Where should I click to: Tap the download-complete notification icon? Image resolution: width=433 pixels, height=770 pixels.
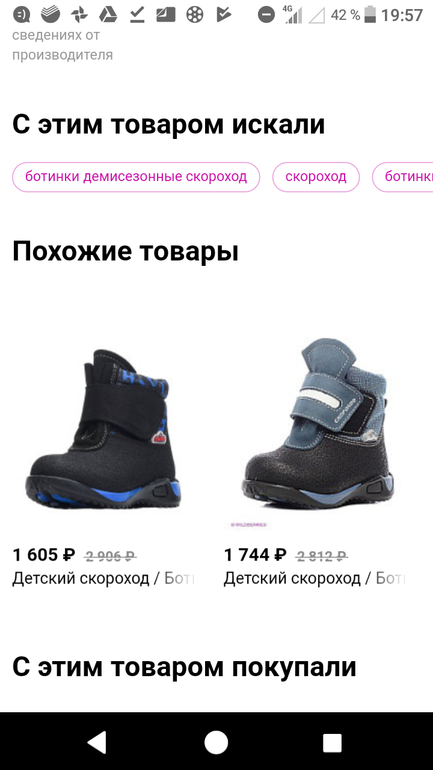(x=137, y=15)
